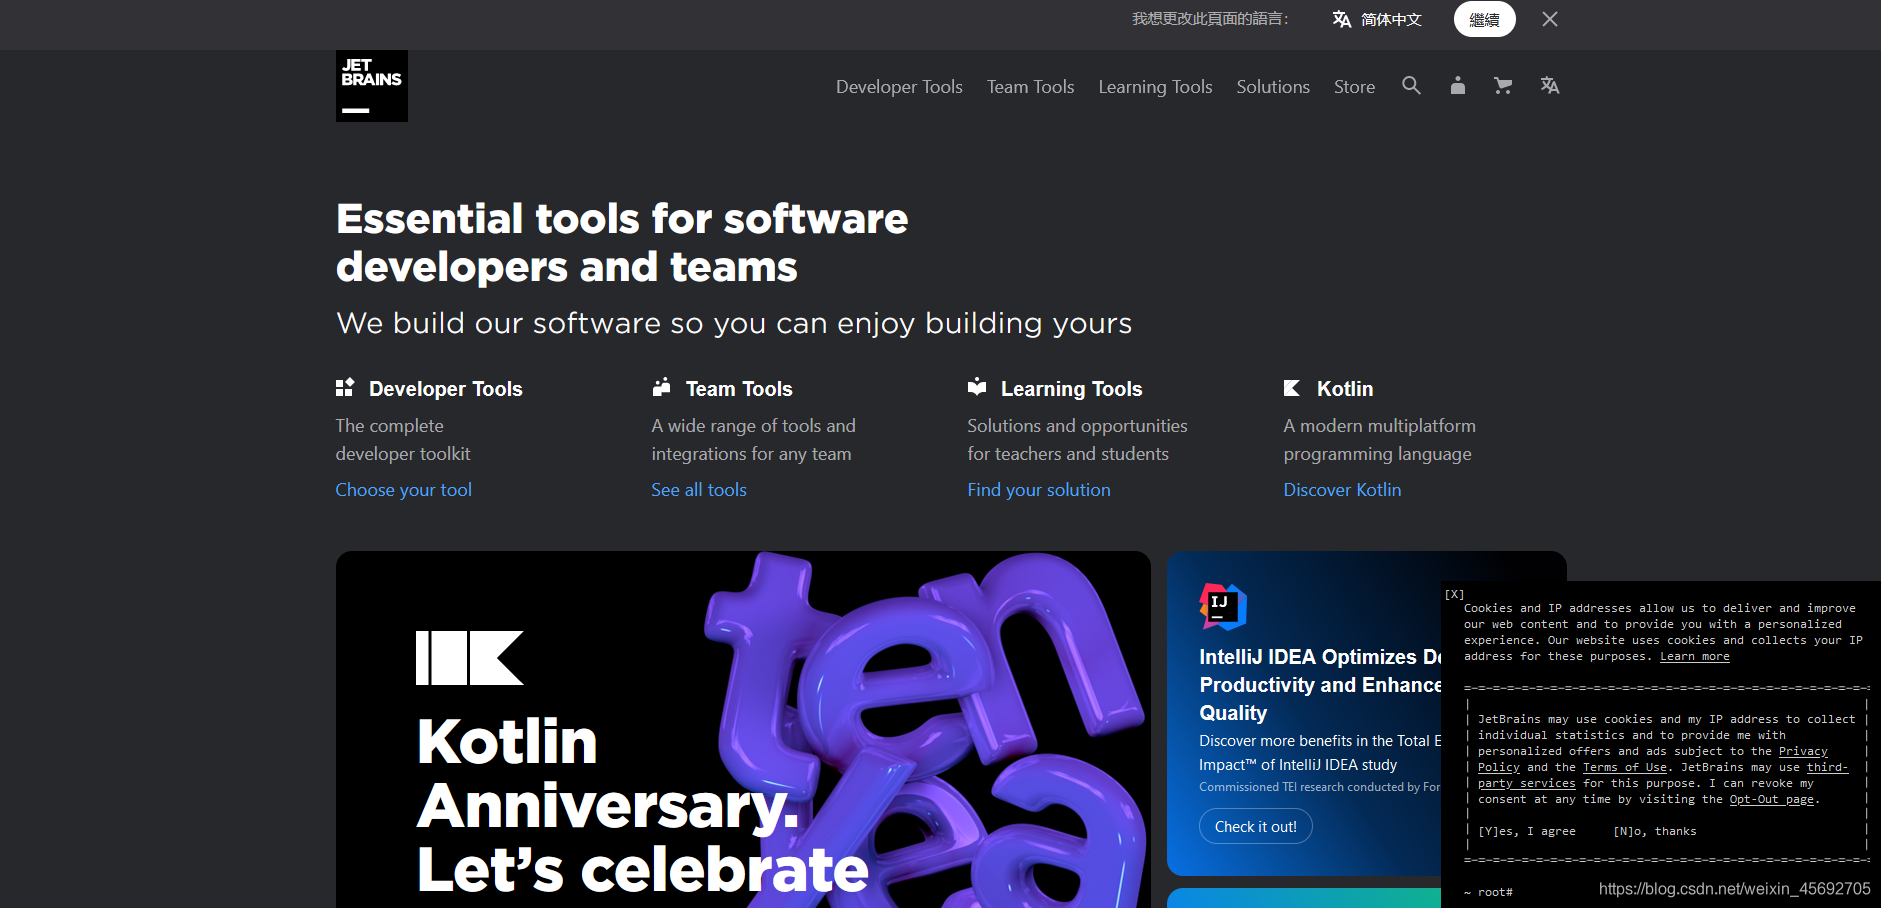Follow the Choose your tool link

coord(404,490)
